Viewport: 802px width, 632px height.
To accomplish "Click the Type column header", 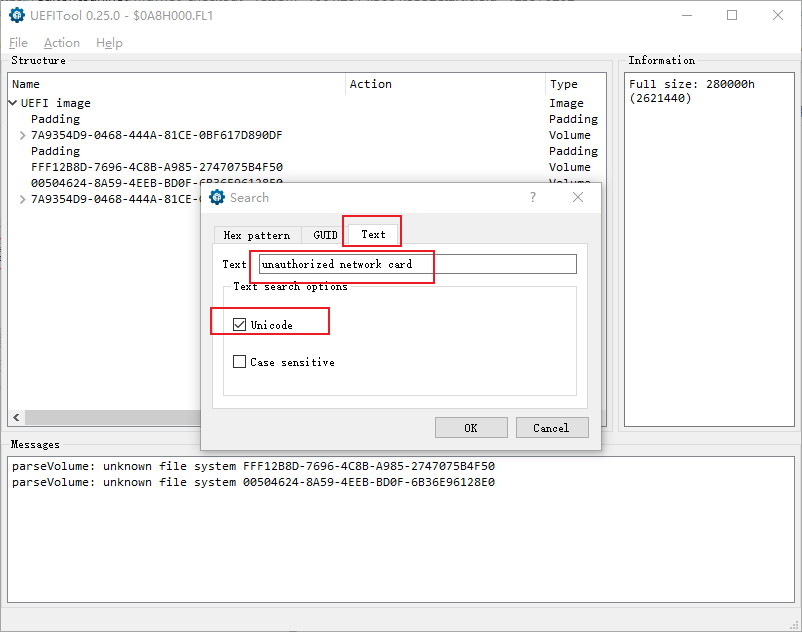I will [x=575, y=84].
